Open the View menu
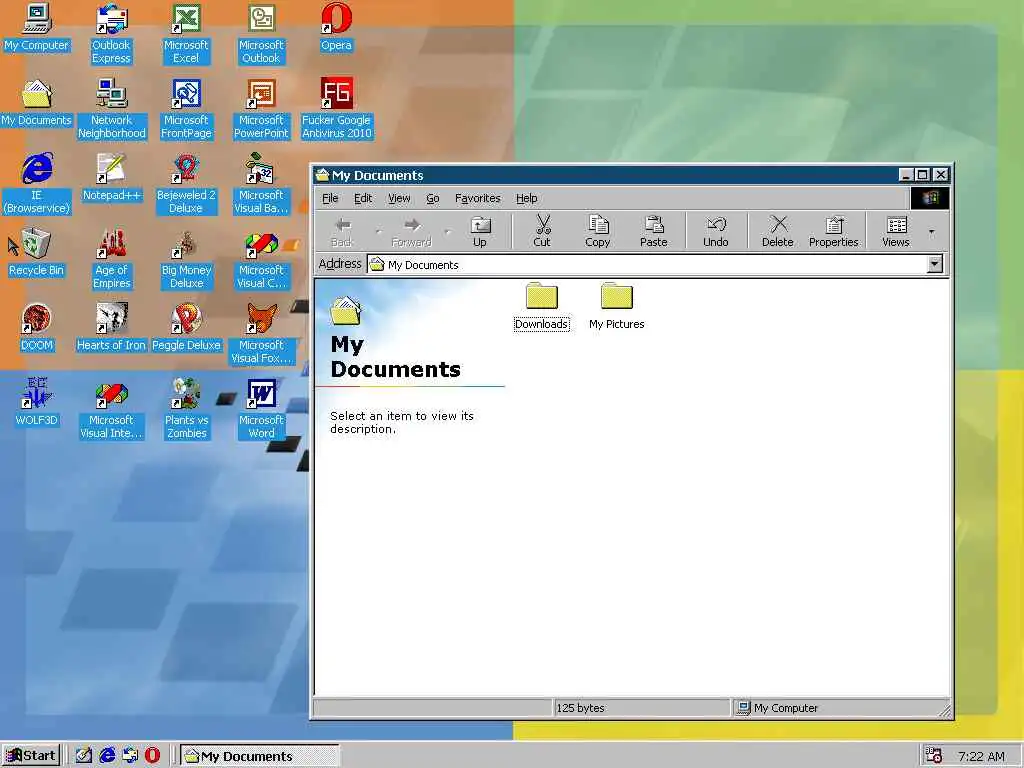This screenshot has height=768, width=1024. point(399,198)
